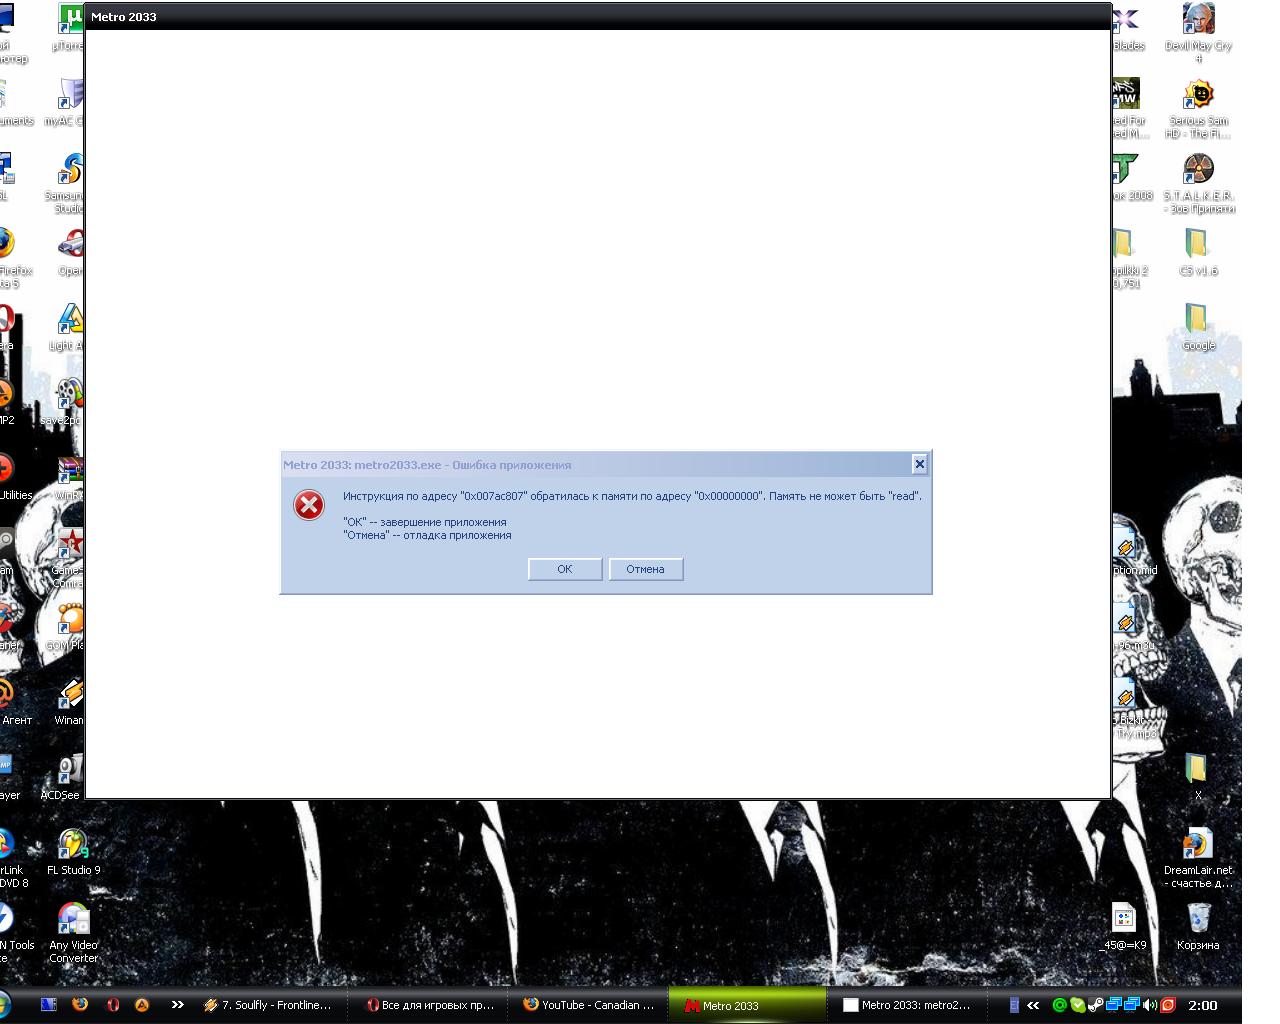Open ACDSee desktop shortcut
Image resolution: width=1280 pixels, height=1024 pixels.
(62, 776)
